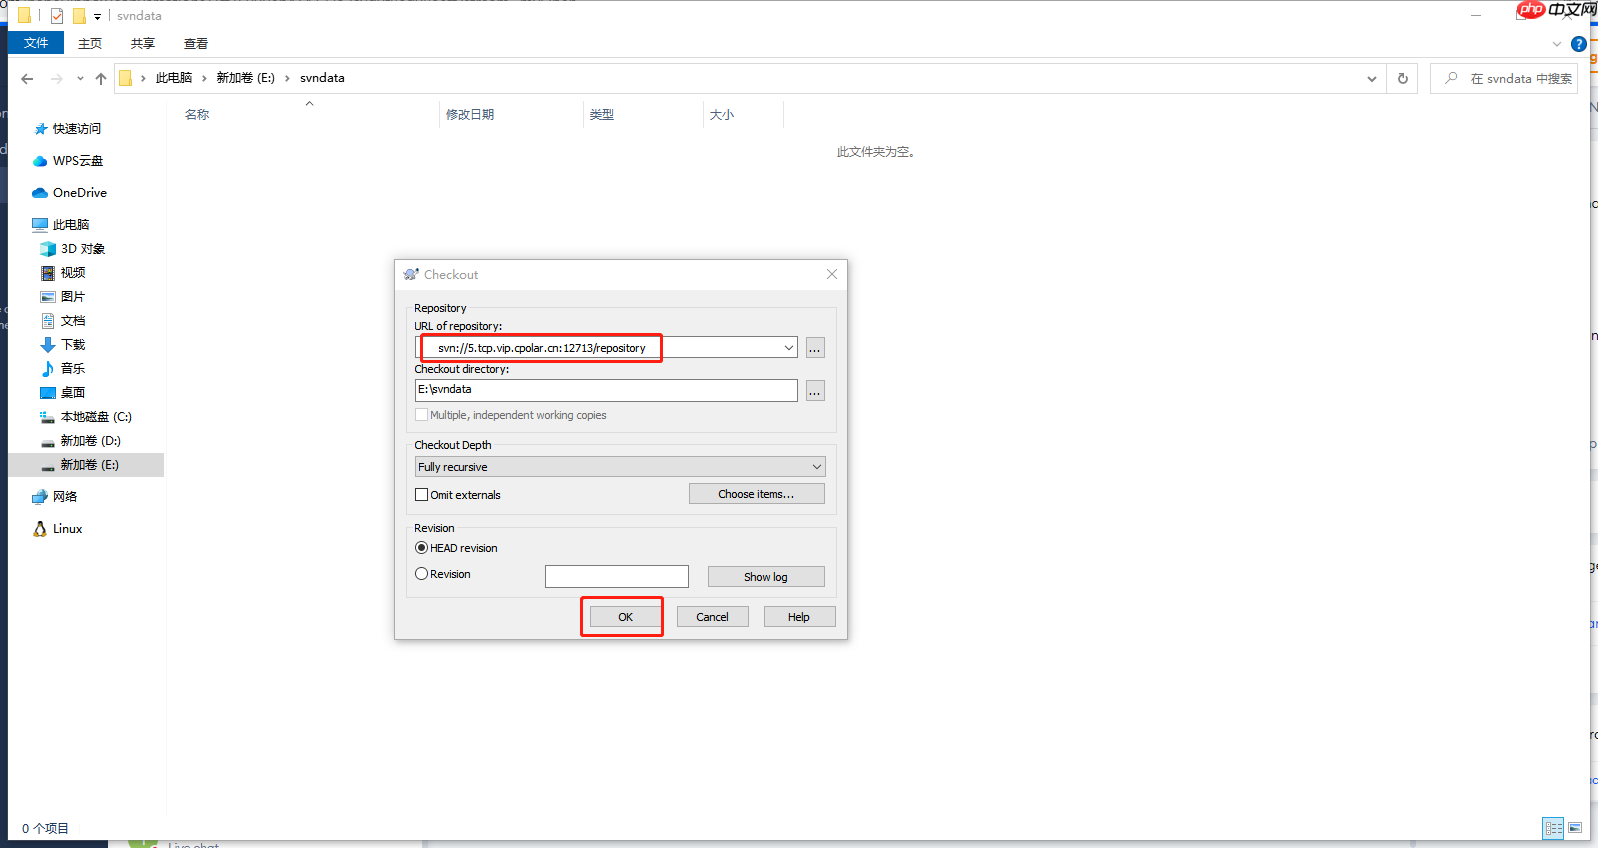
Task: Switch to the 主页 ribbon tab
Action: (90, 43)
